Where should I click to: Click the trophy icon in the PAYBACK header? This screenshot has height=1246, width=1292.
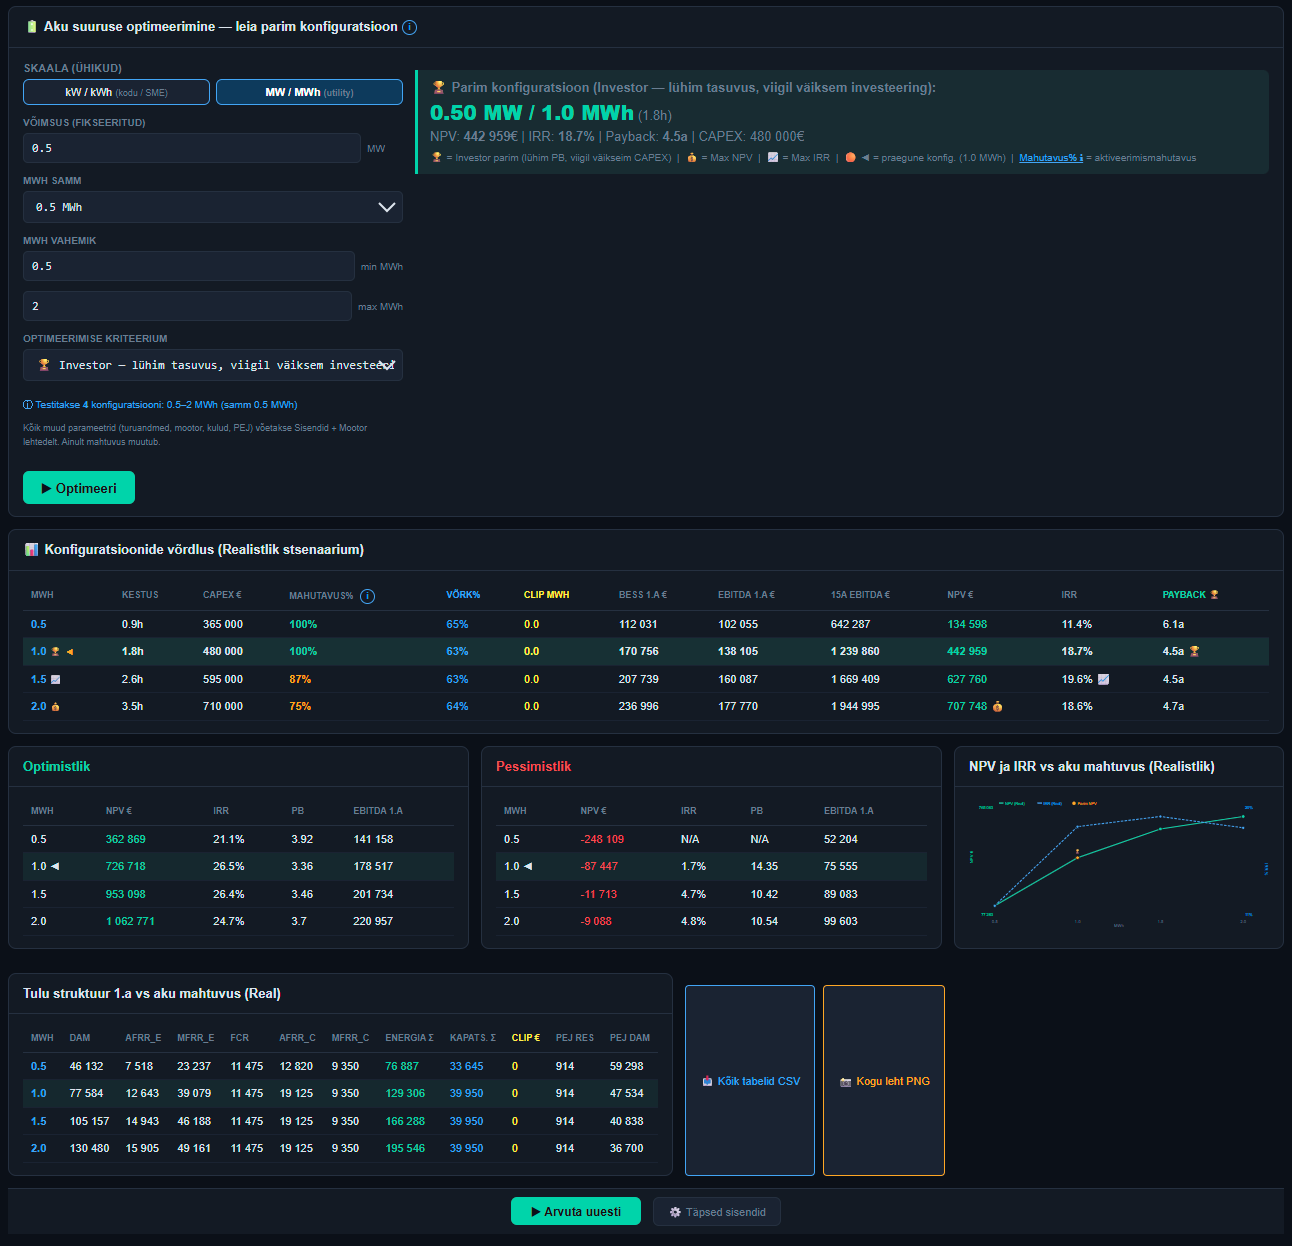tap(1214, 595)
